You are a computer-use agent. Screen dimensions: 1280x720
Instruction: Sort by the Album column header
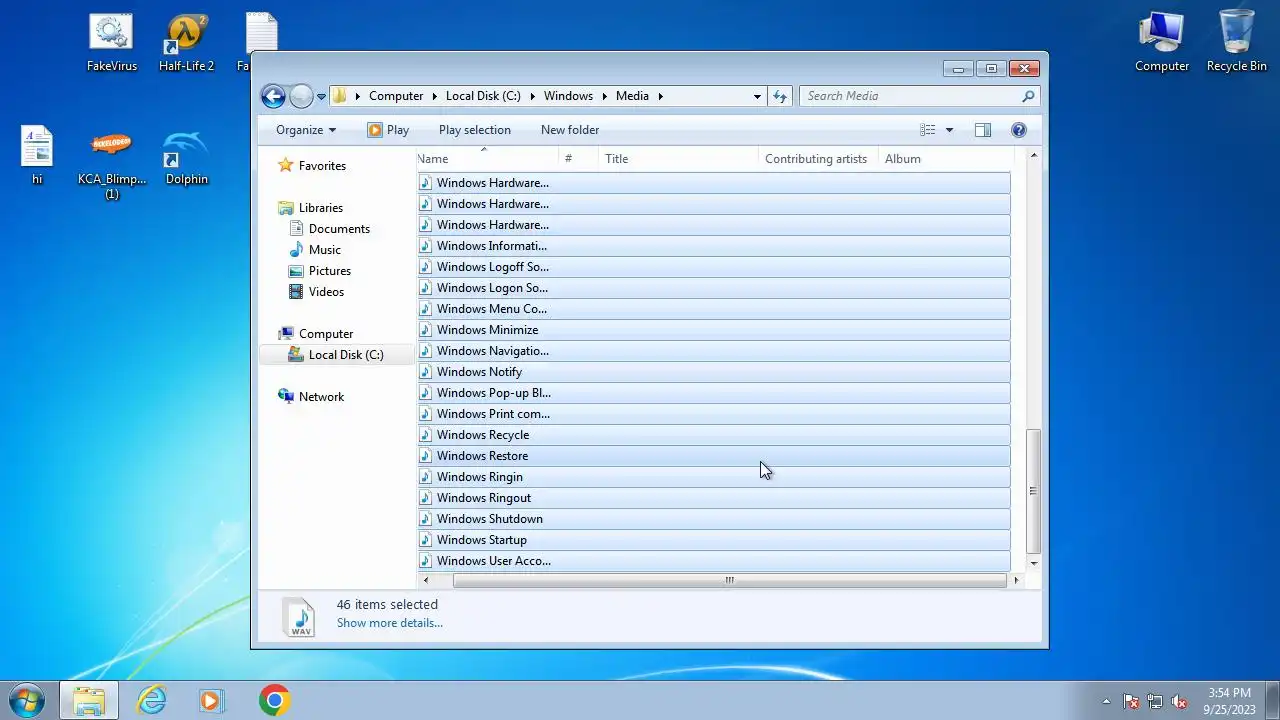946,159
